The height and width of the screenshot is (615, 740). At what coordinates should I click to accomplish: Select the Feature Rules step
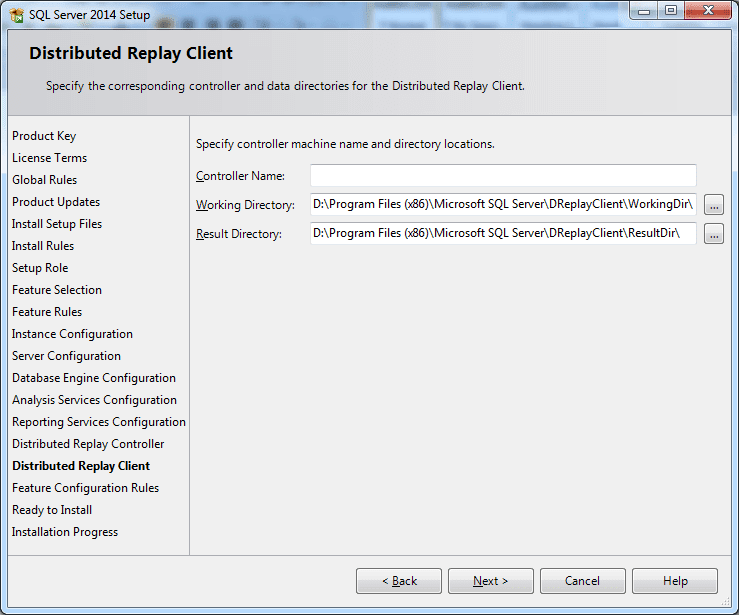(x=47, y=312)
